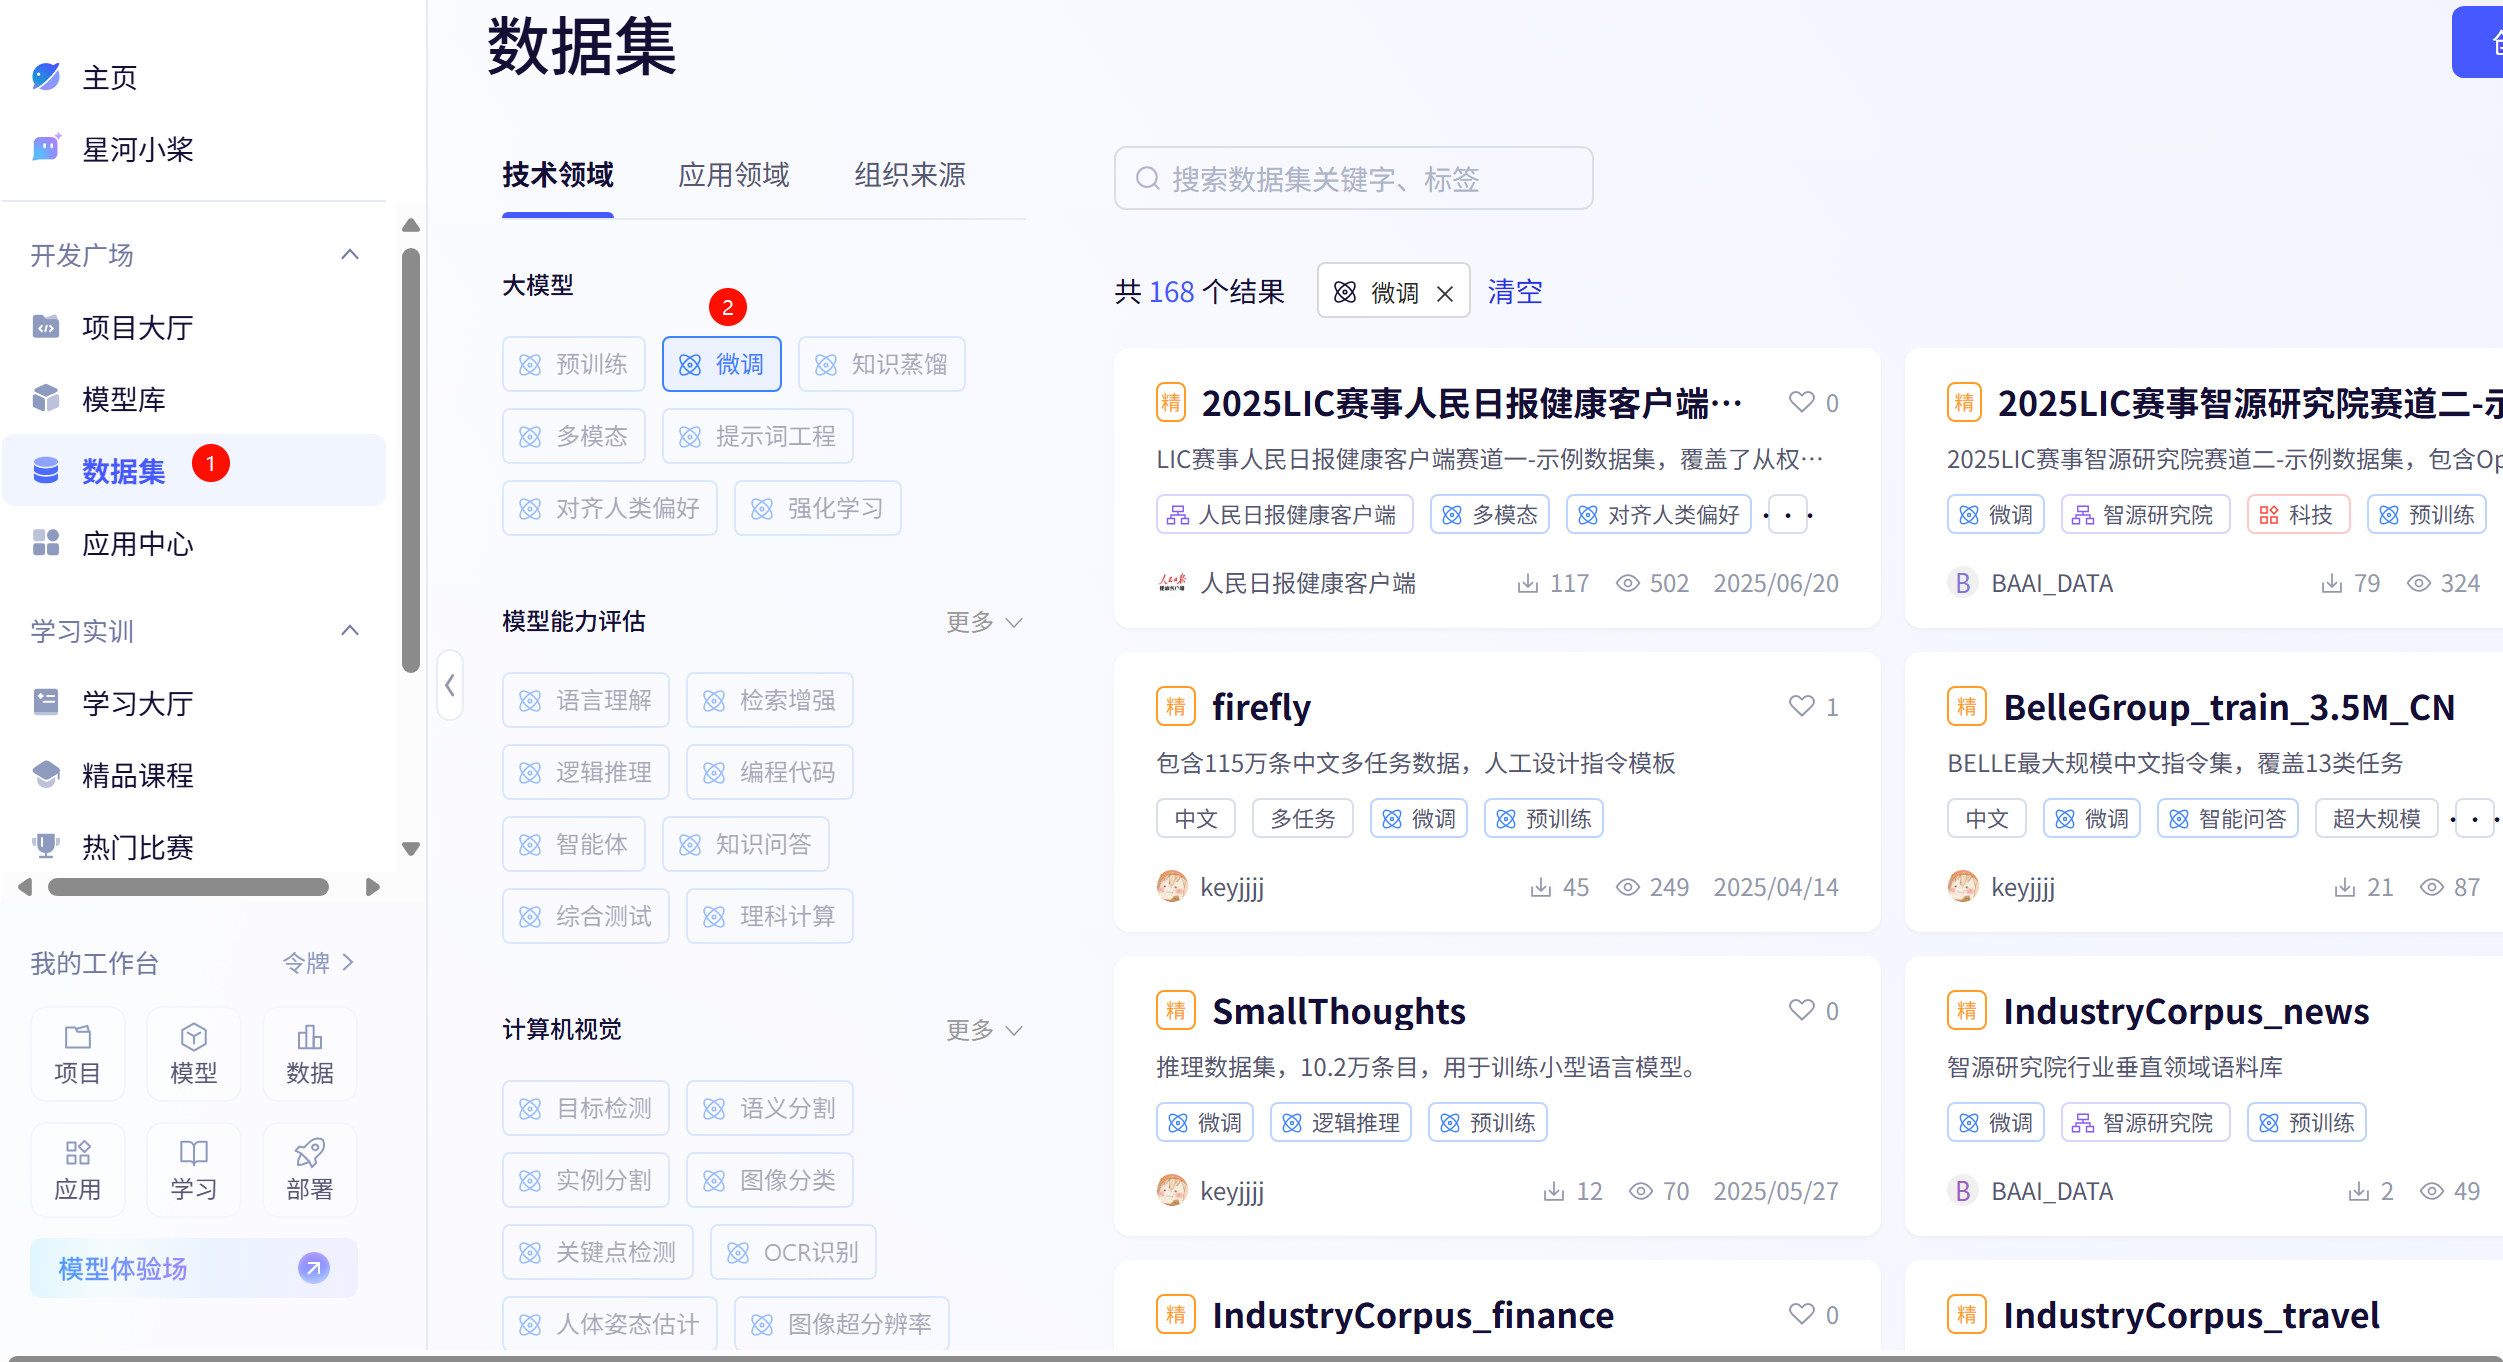This screenshot has height=1362, width=2503.
Task: Expand 更多 under 模型能力评估
Action: tap(985, 622)
